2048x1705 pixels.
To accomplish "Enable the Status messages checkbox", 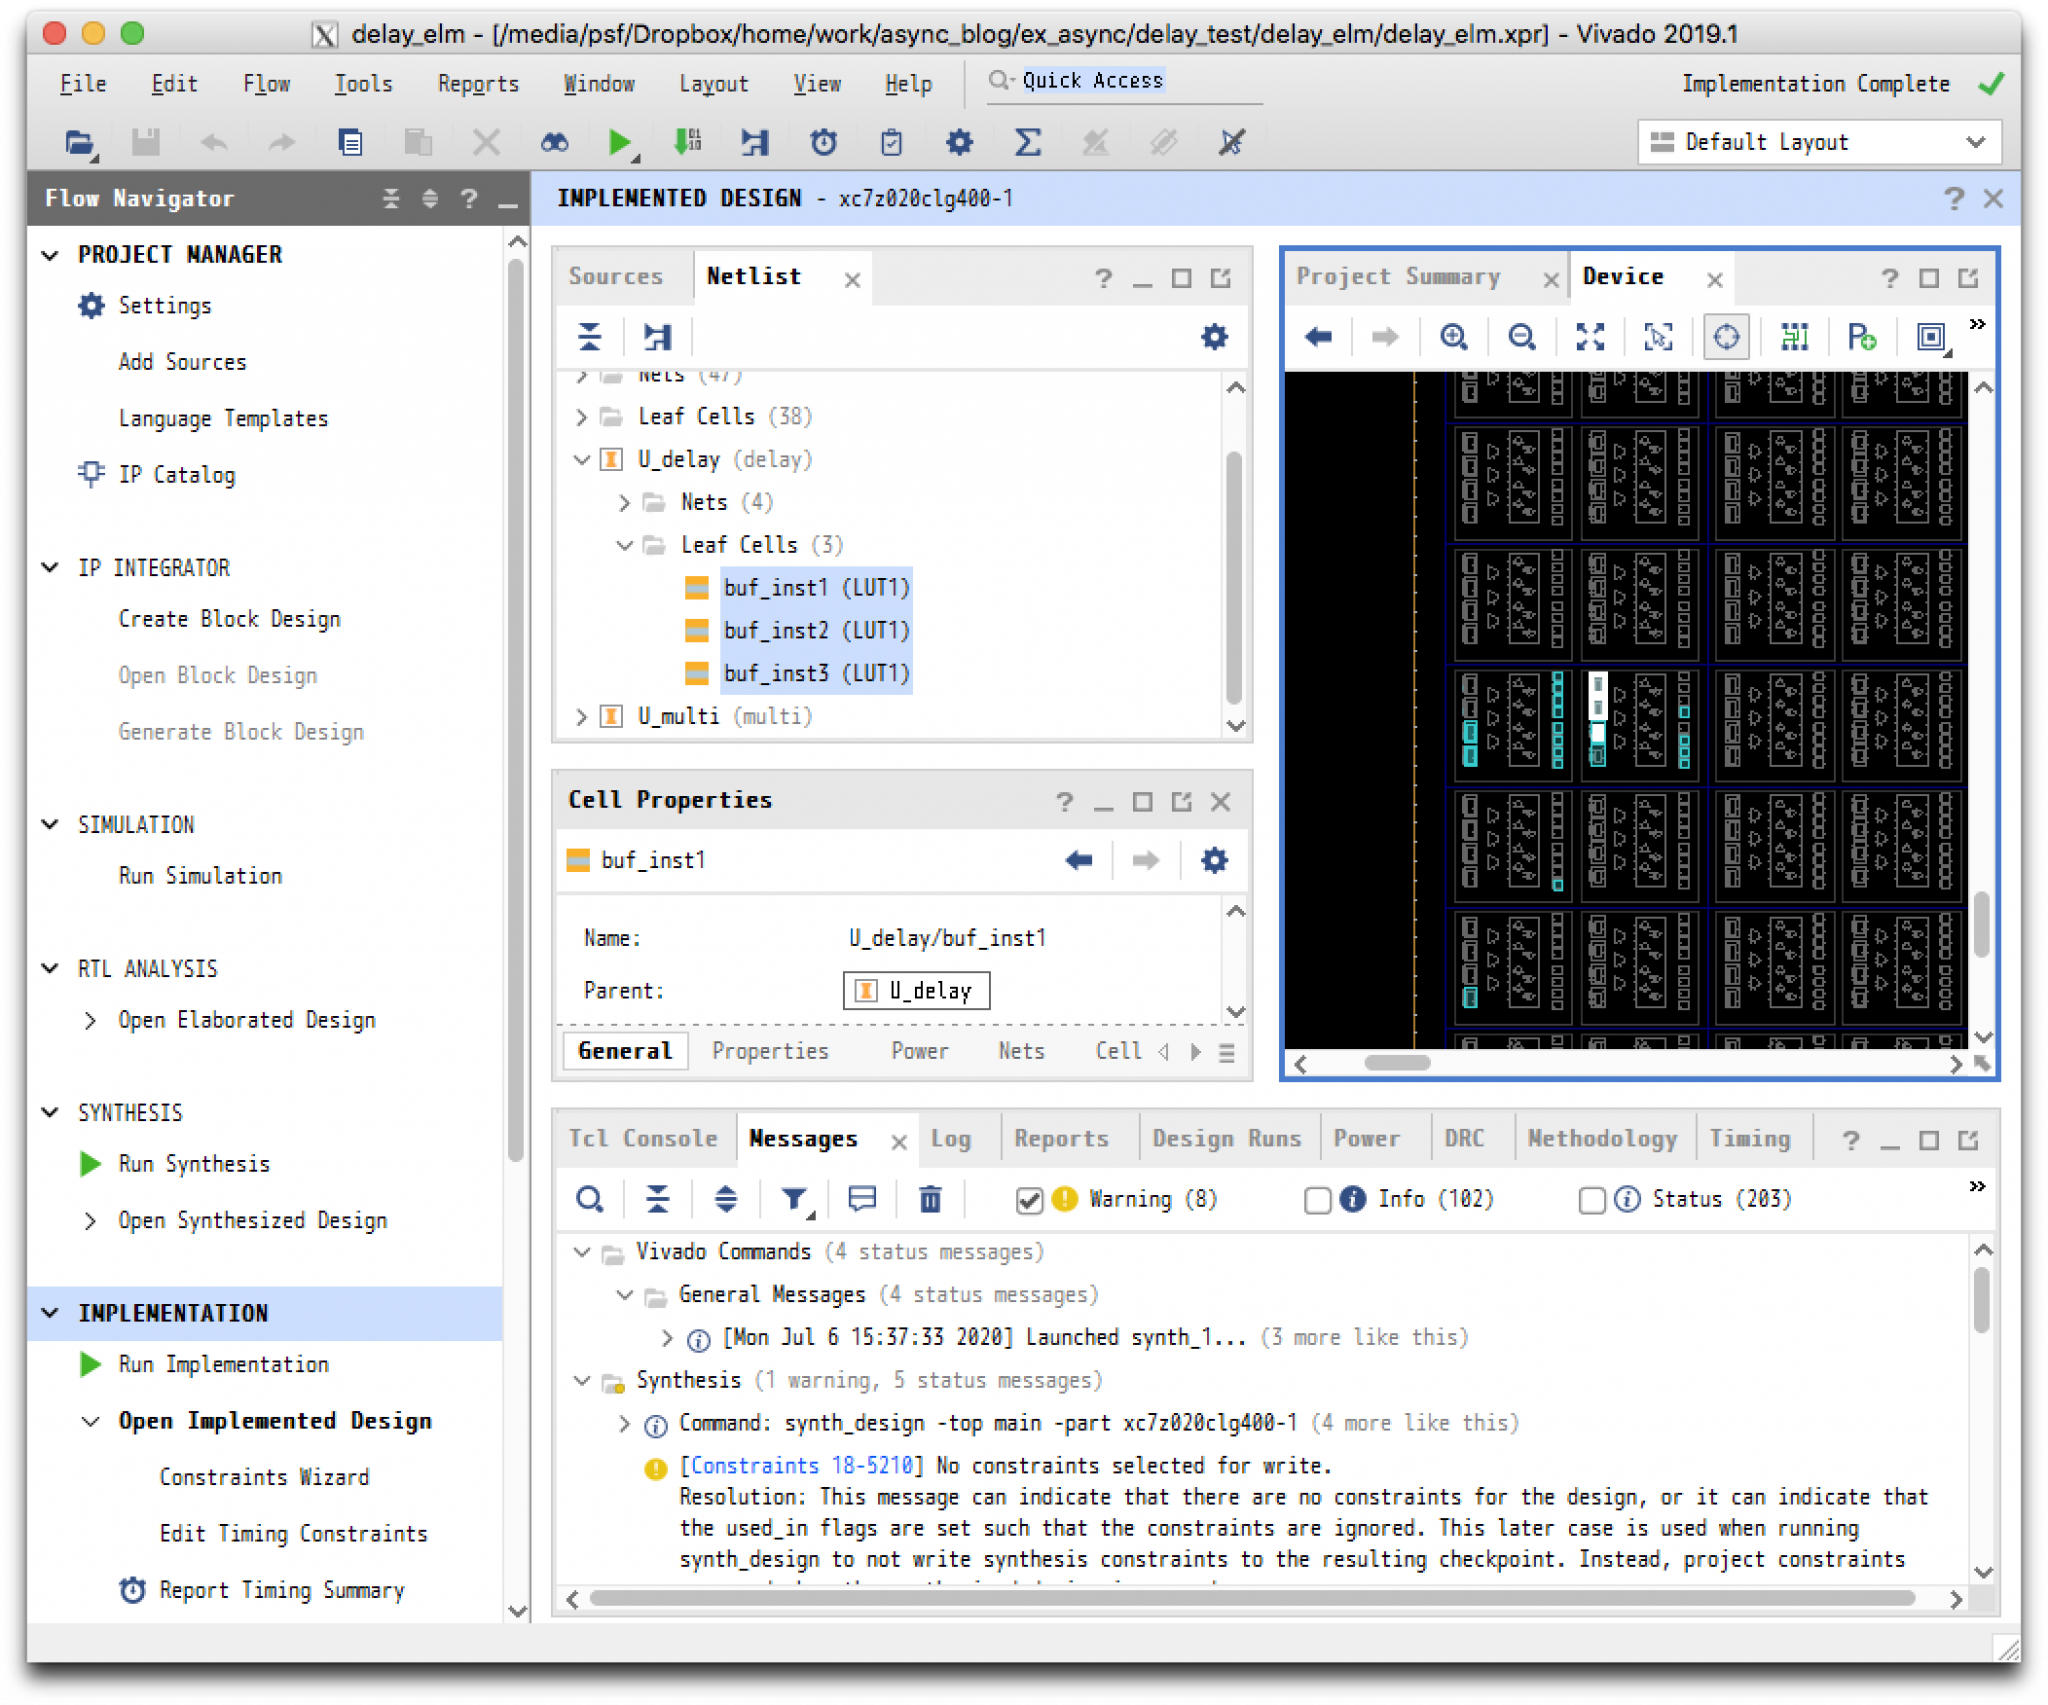I will [x=1592, y=1200].
